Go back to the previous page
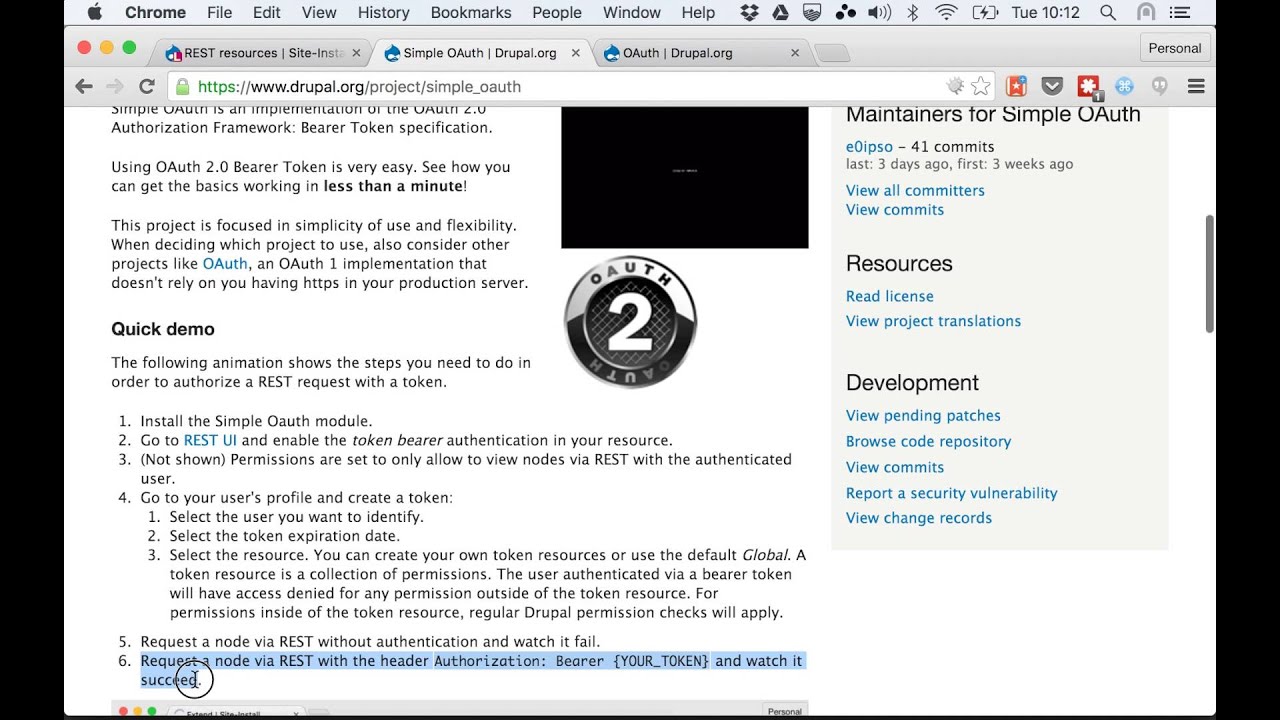 click(84, 86)
